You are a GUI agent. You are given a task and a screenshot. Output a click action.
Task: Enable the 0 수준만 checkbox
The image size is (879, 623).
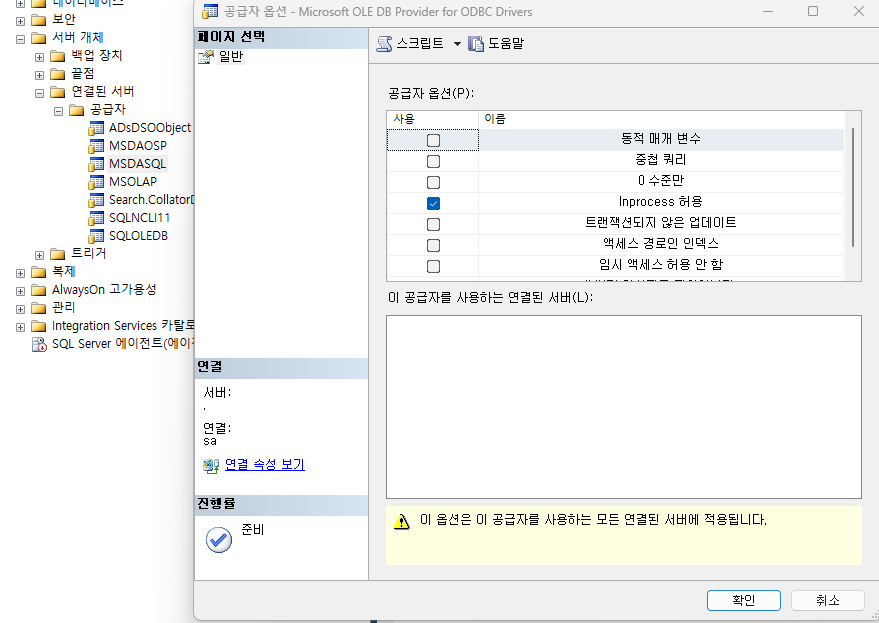[433, 182]
